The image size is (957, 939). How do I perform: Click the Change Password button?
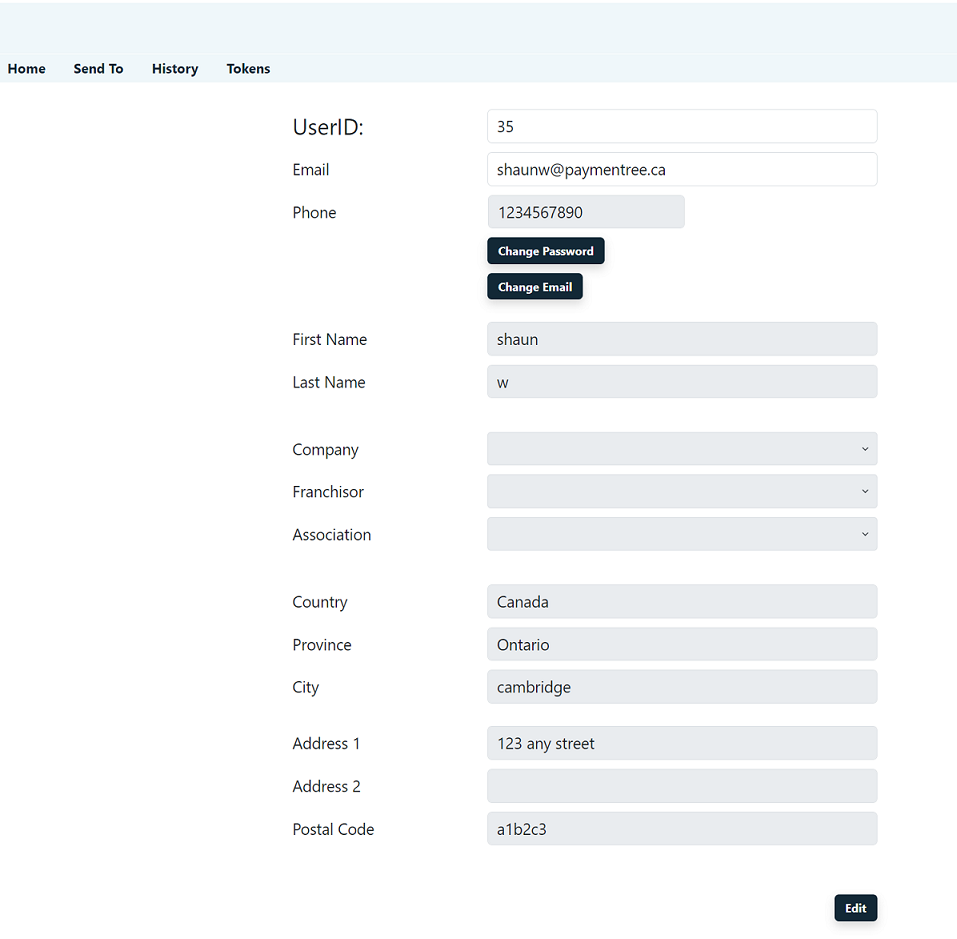(545, 251)
